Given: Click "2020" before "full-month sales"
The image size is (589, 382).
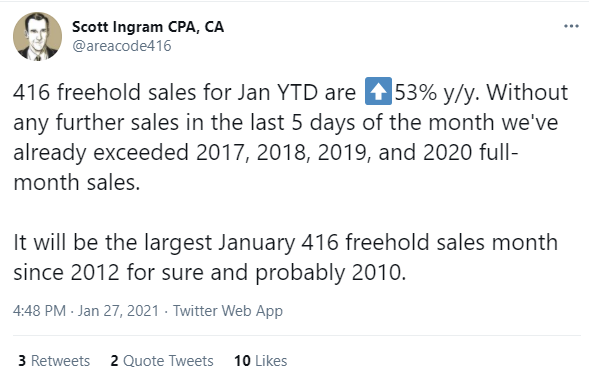Looking at the screenshot, I should (448, 152).
